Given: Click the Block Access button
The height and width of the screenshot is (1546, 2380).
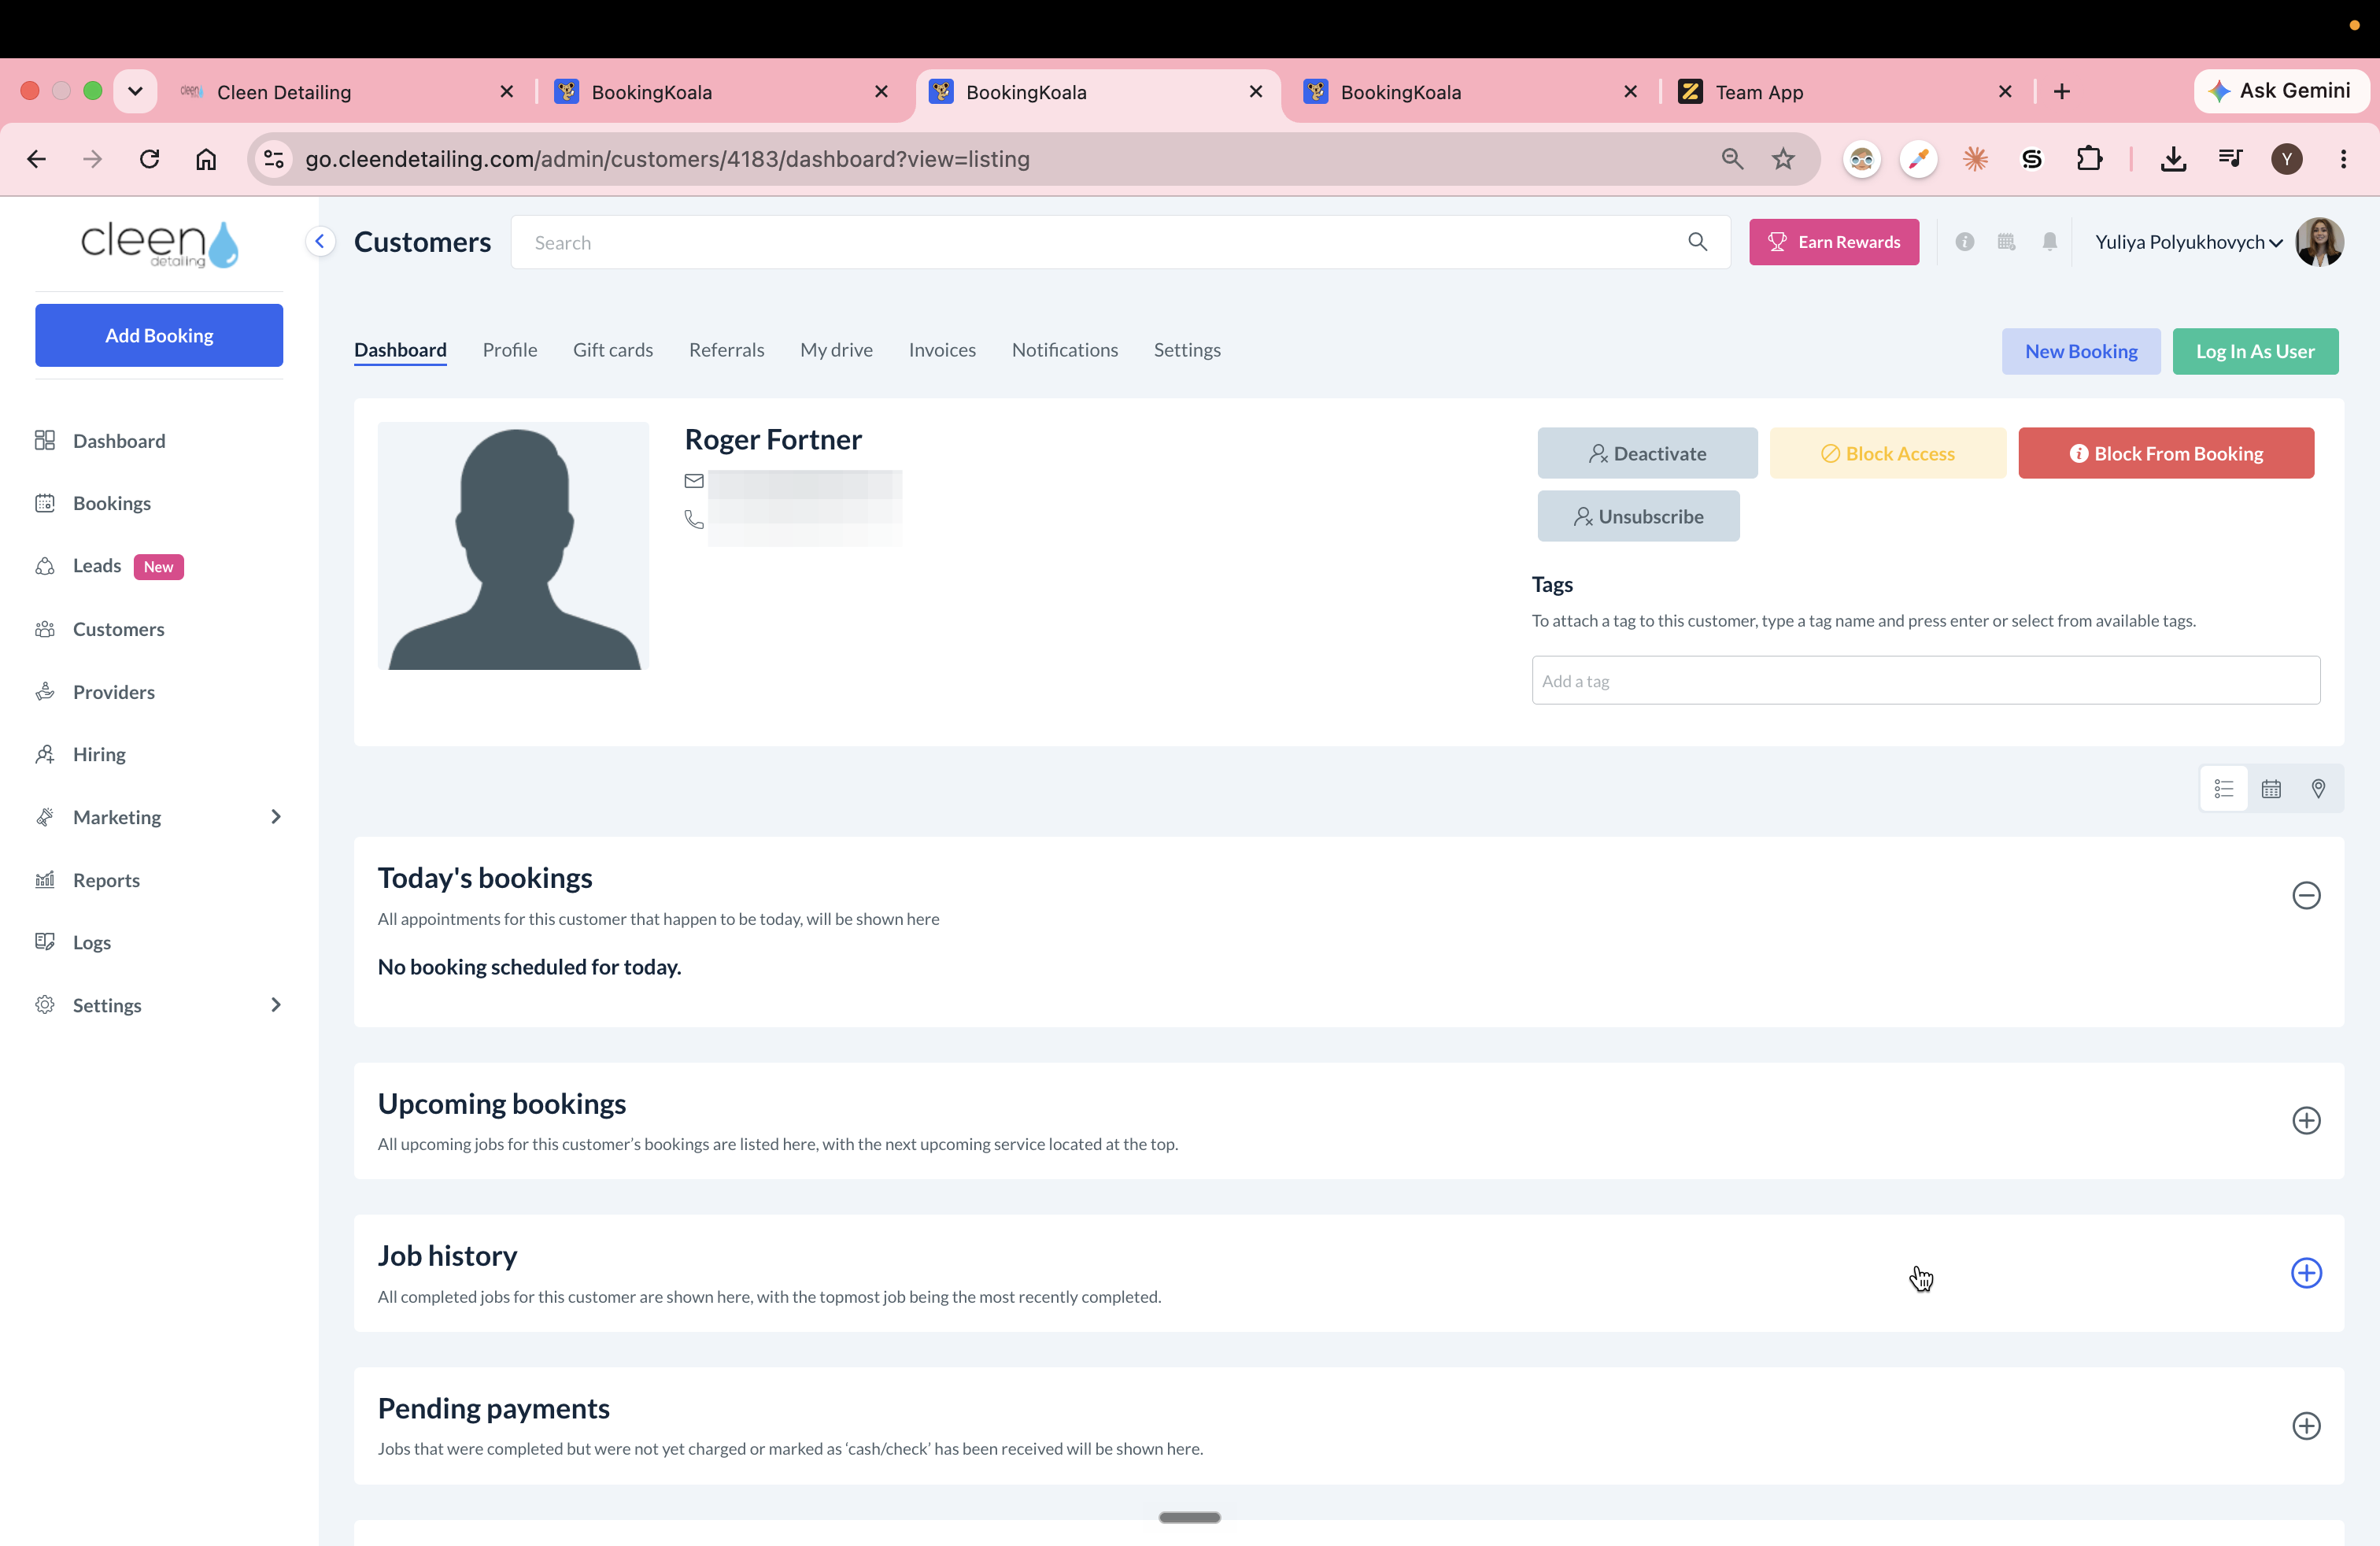Looking at the screenshot, I should (x=1887, y=453).
